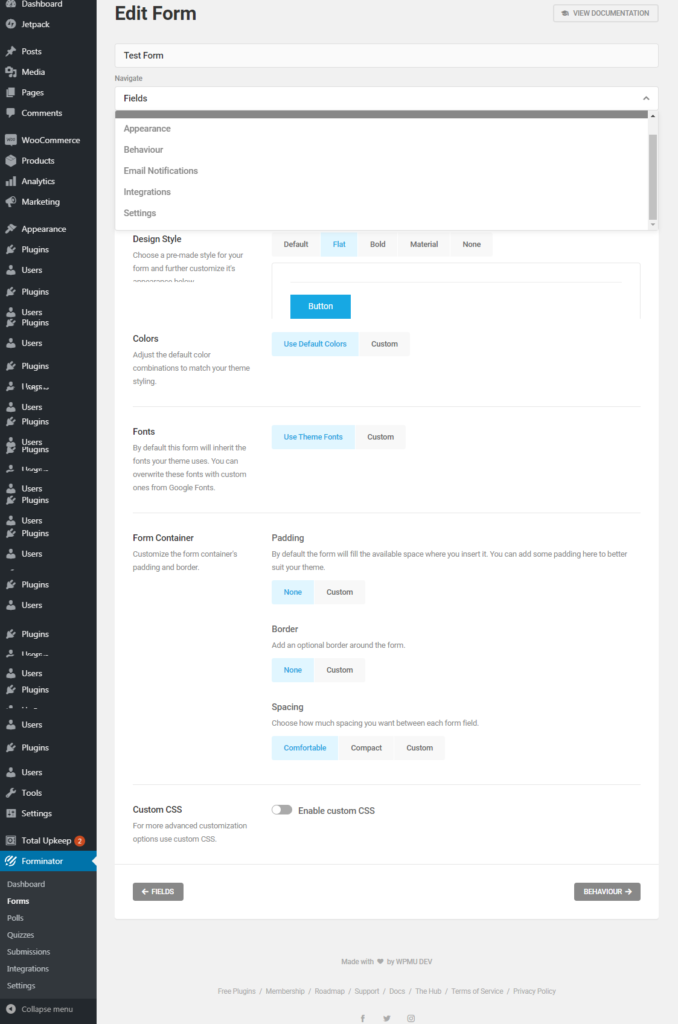Click the top Dashboard gauge icon
Screen dimensions: 678x1024
(x=10, y=4)
